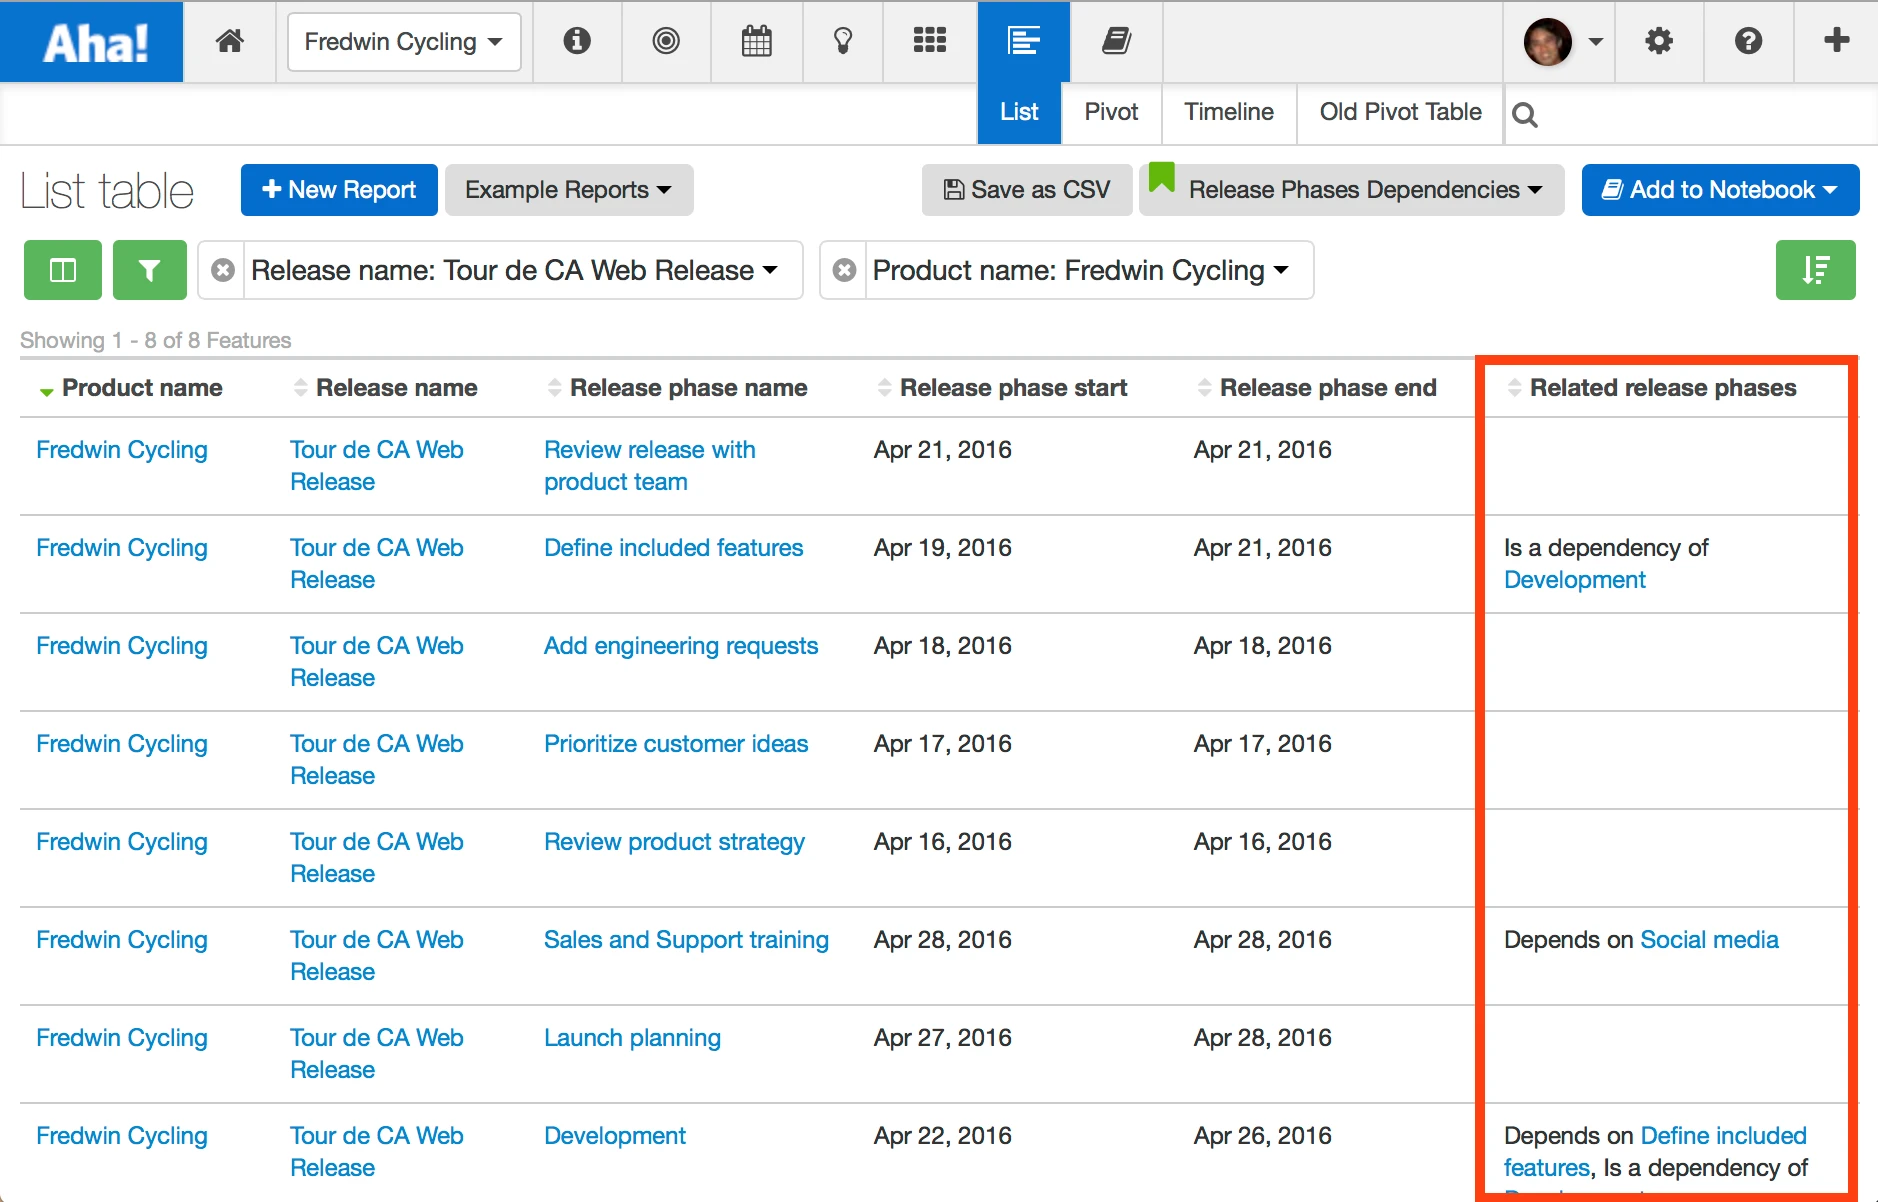The height and width of the screenshot is (1202, 1878).
Task: Switch to the Timeline tab
Action: click(x=1229, y=112)
